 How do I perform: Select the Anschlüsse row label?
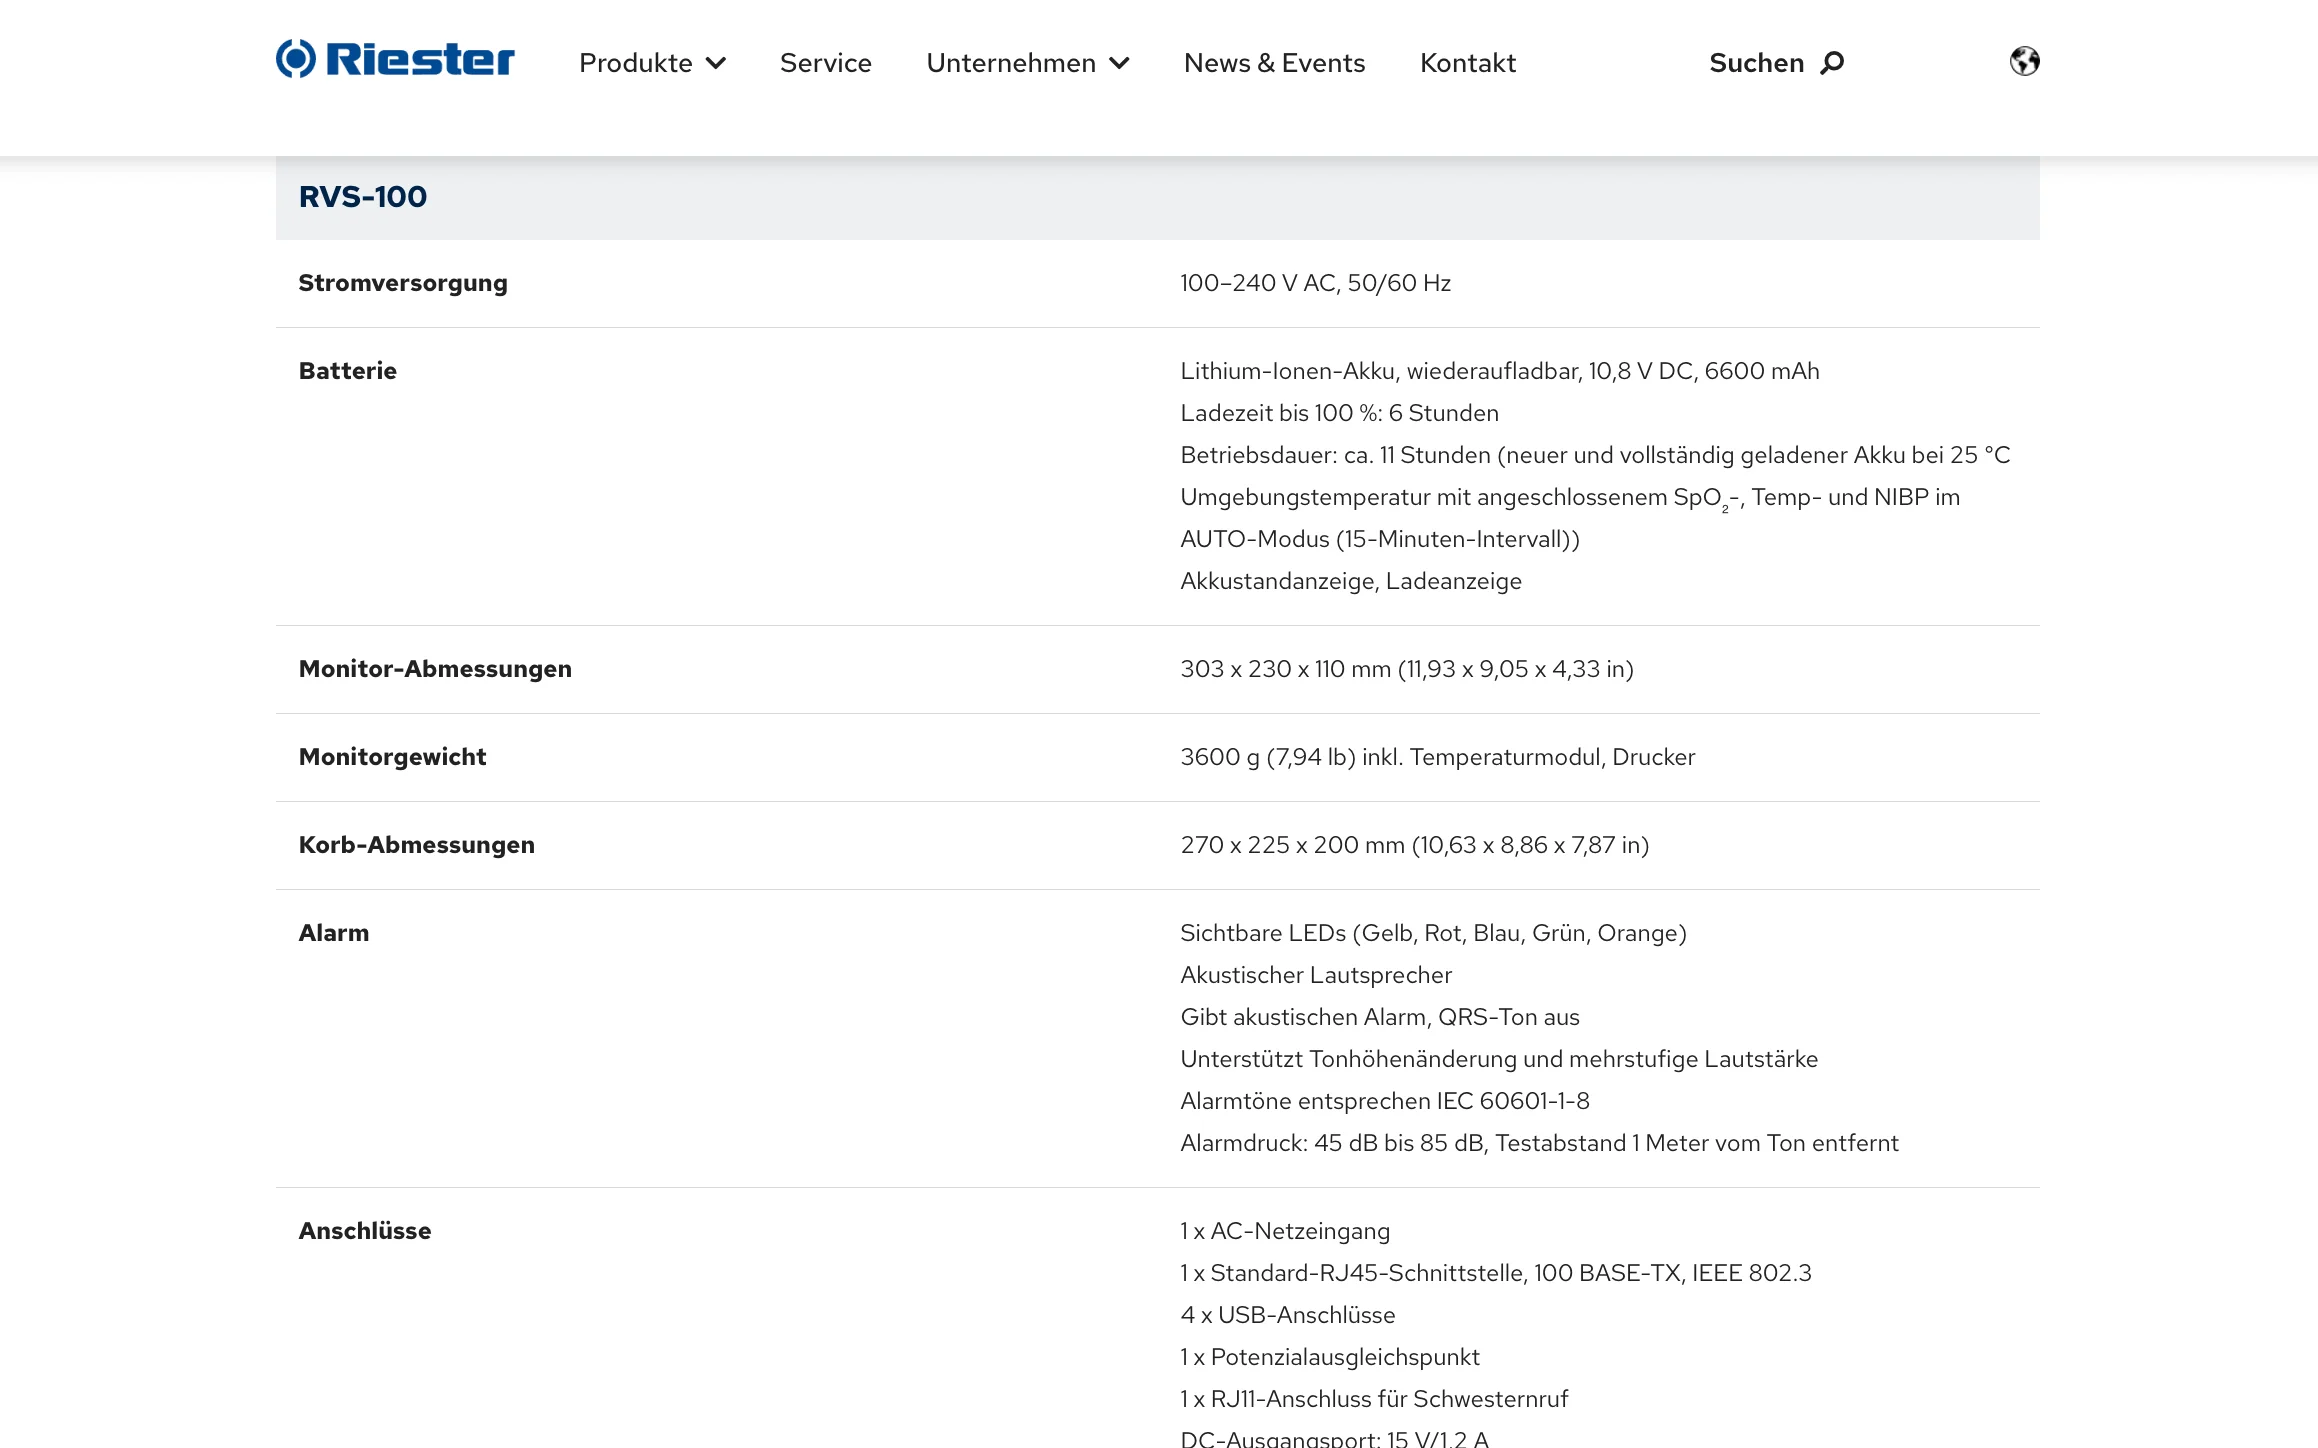tap(365, 1231)
